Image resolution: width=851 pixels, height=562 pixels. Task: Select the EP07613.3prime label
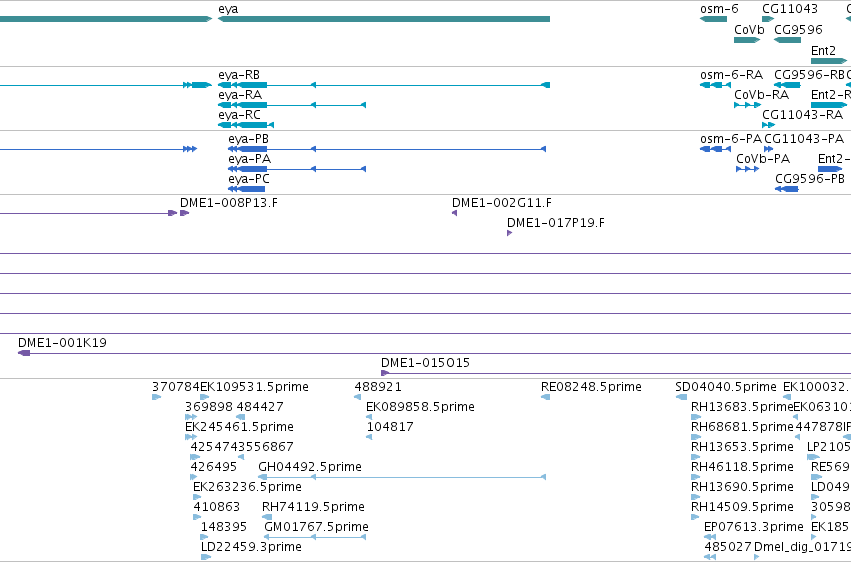(754, 527)
